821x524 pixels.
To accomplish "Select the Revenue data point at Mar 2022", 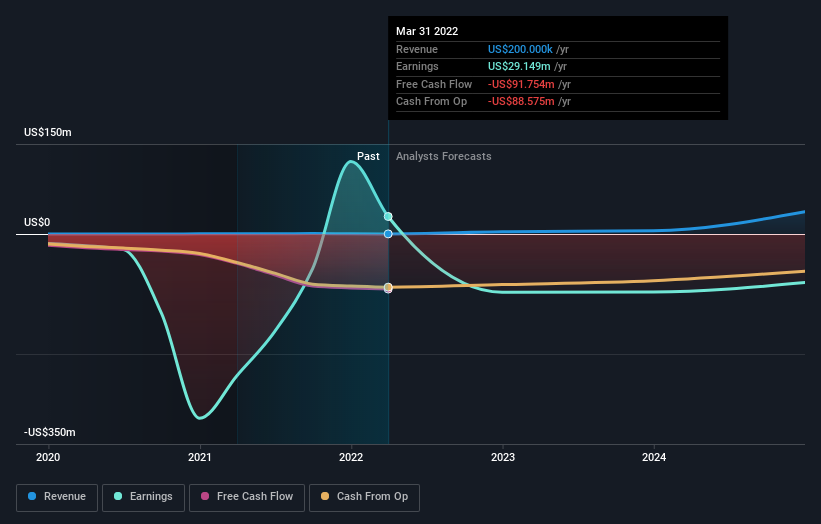I will (388, 234).
